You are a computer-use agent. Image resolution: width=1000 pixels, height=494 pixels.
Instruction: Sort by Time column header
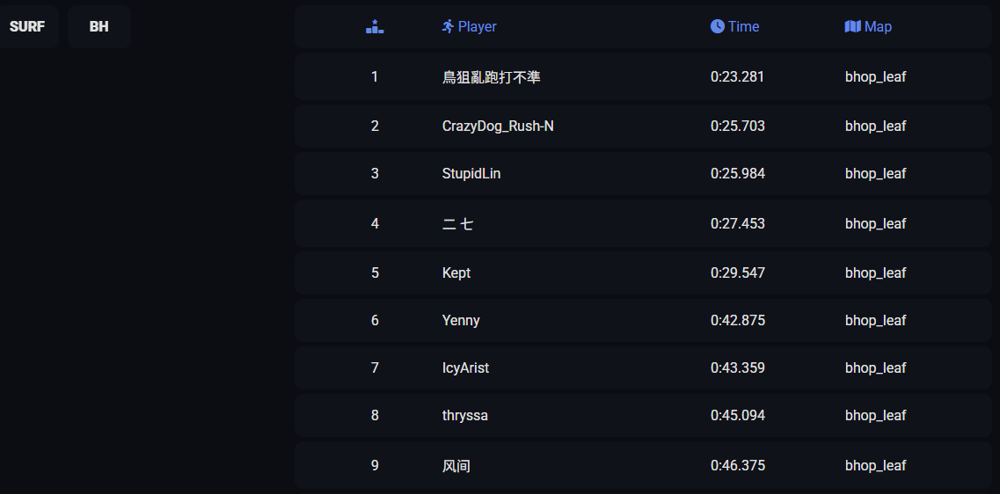pos(744,27)
